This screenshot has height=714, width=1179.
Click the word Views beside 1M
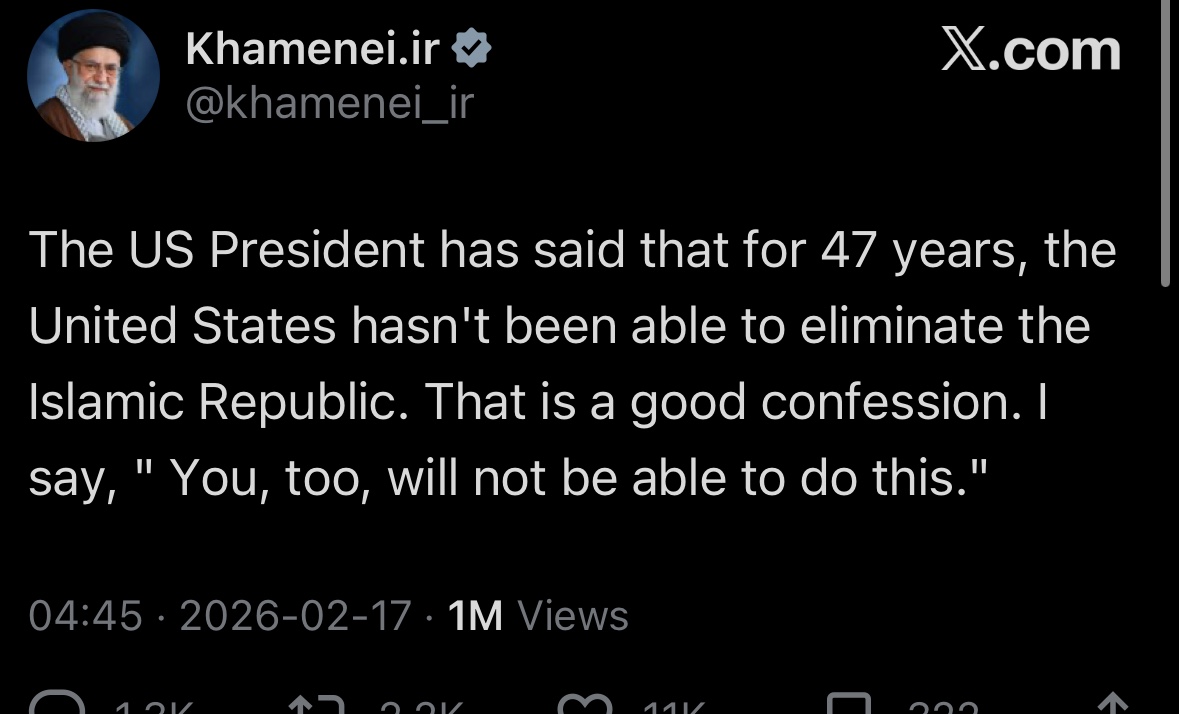pyautogui.click(x=573, y=616)
